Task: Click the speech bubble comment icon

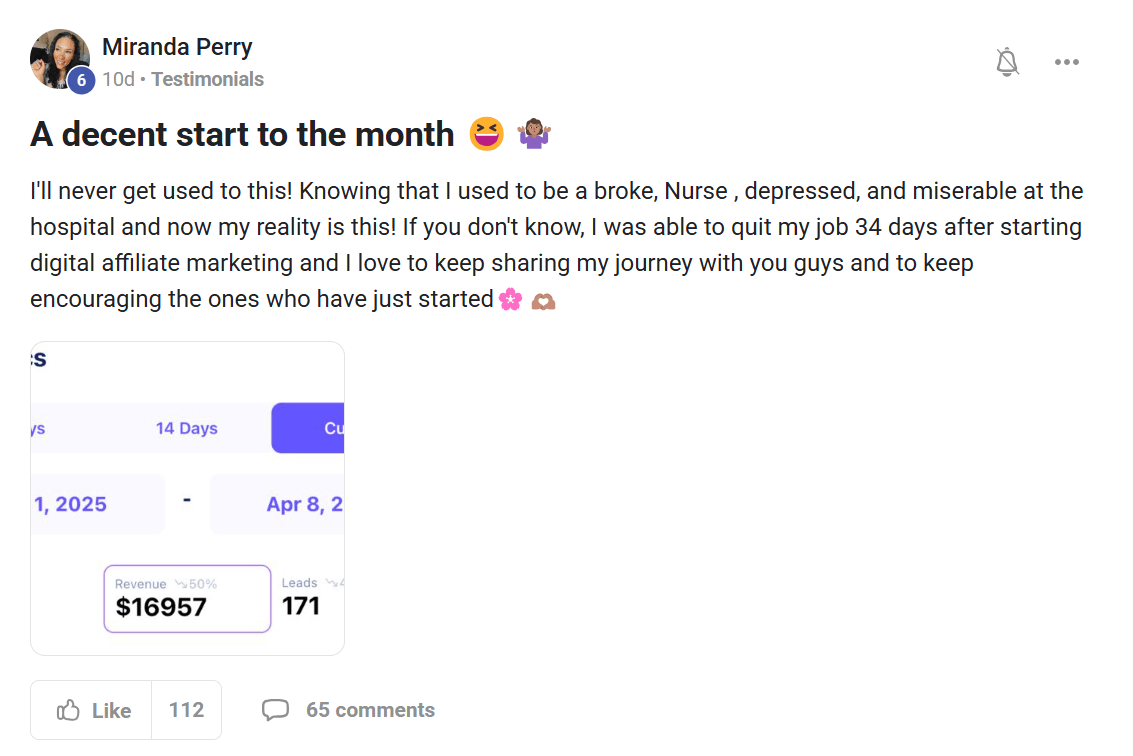Action: pos(275,710)
